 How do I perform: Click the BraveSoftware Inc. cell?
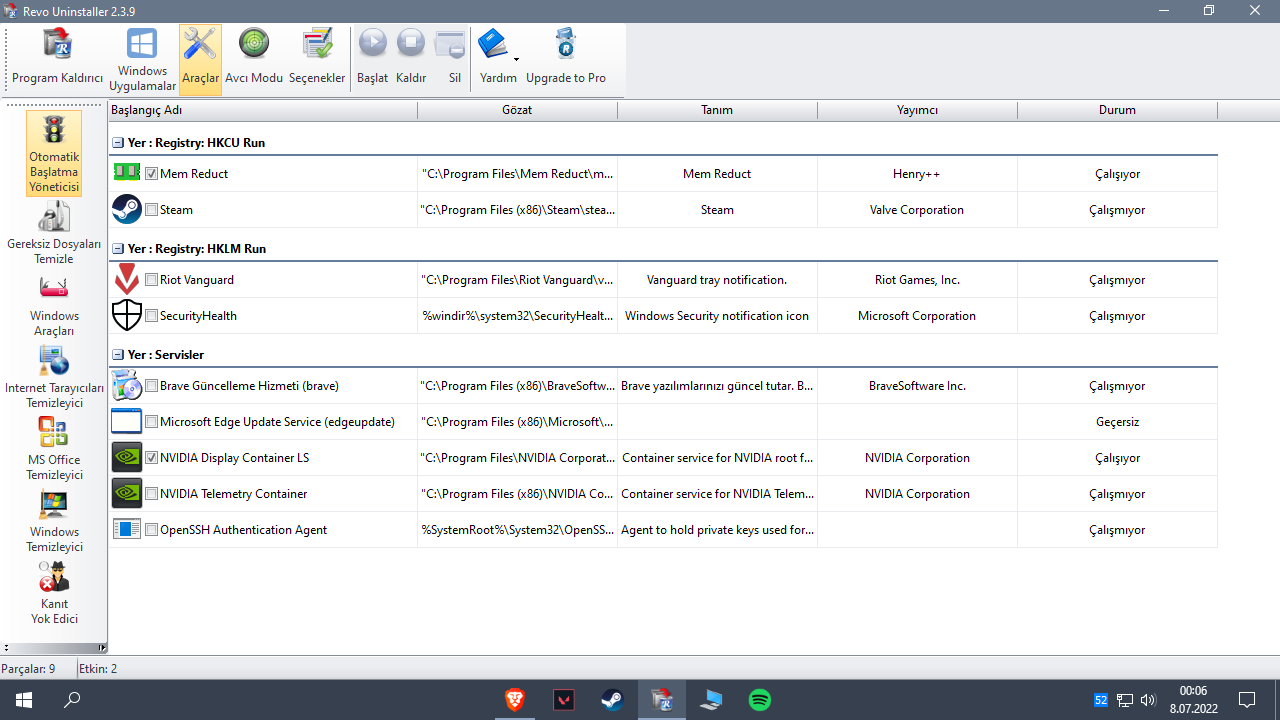click(x=917, y=386)
